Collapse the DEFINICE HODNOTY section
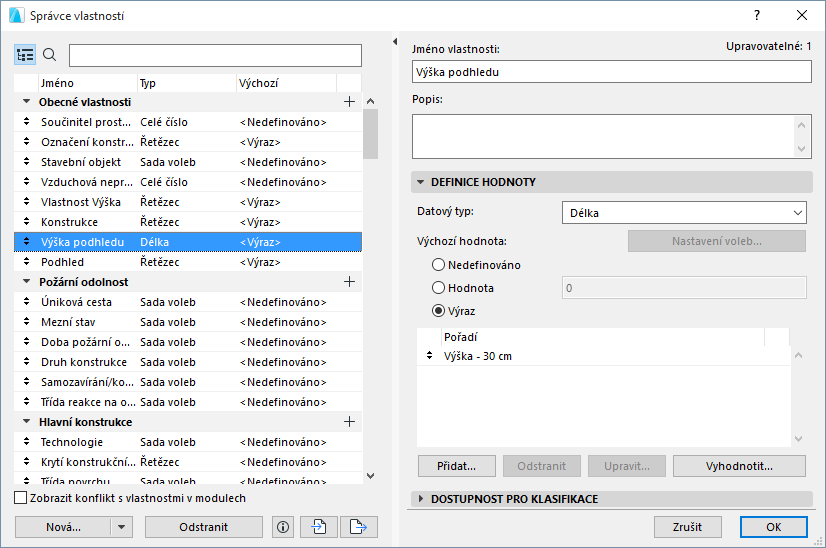 coord(420,182)
